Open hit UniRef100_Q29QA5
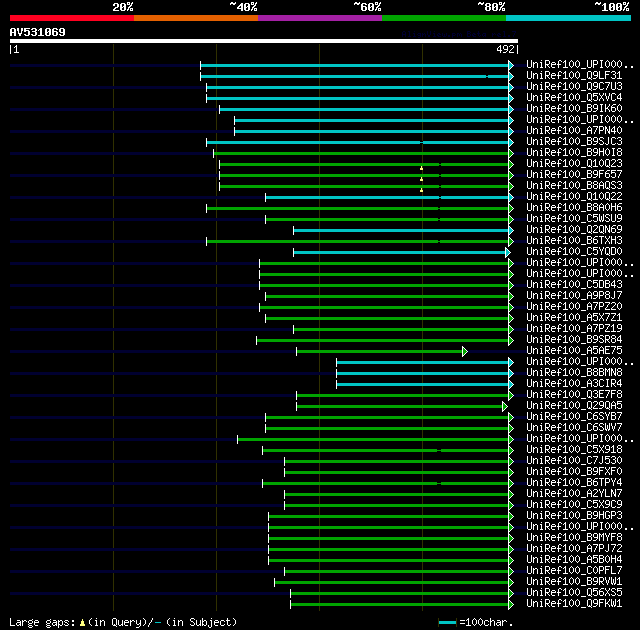 pyautogui.click(x=574, y=406)
